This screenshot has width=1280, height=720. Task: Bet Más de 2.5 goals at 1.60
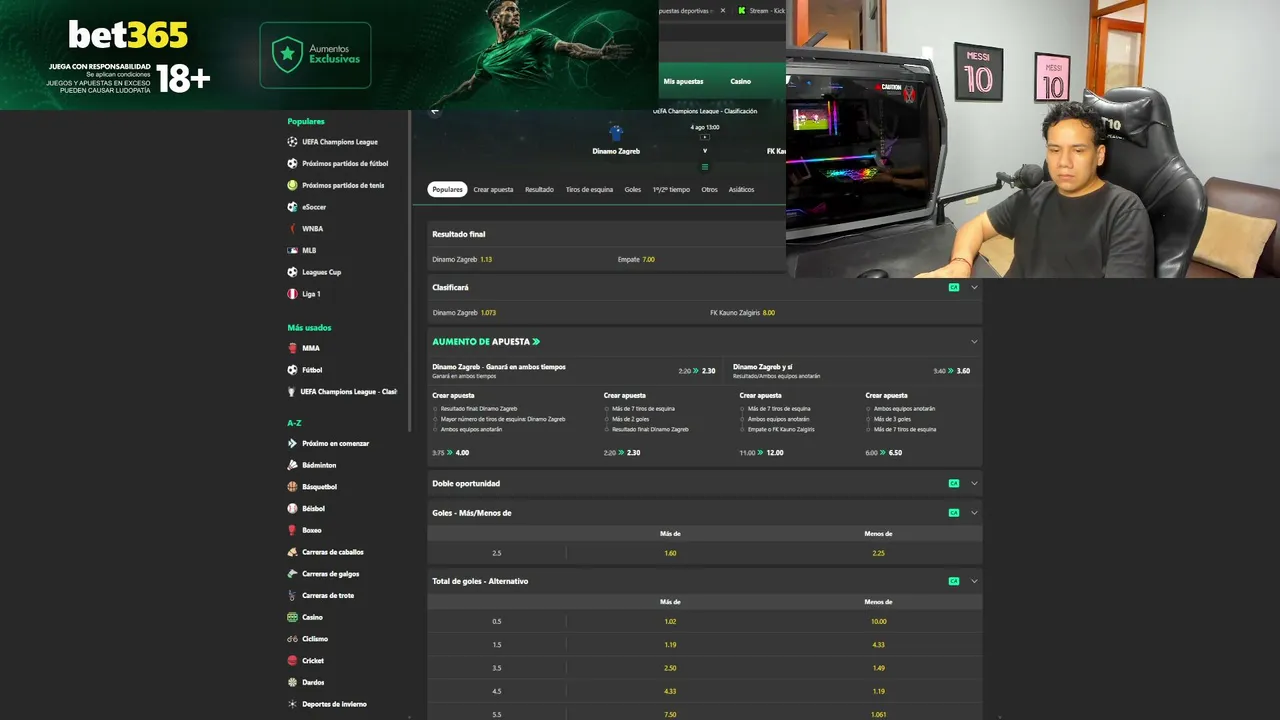coord(670,553)
